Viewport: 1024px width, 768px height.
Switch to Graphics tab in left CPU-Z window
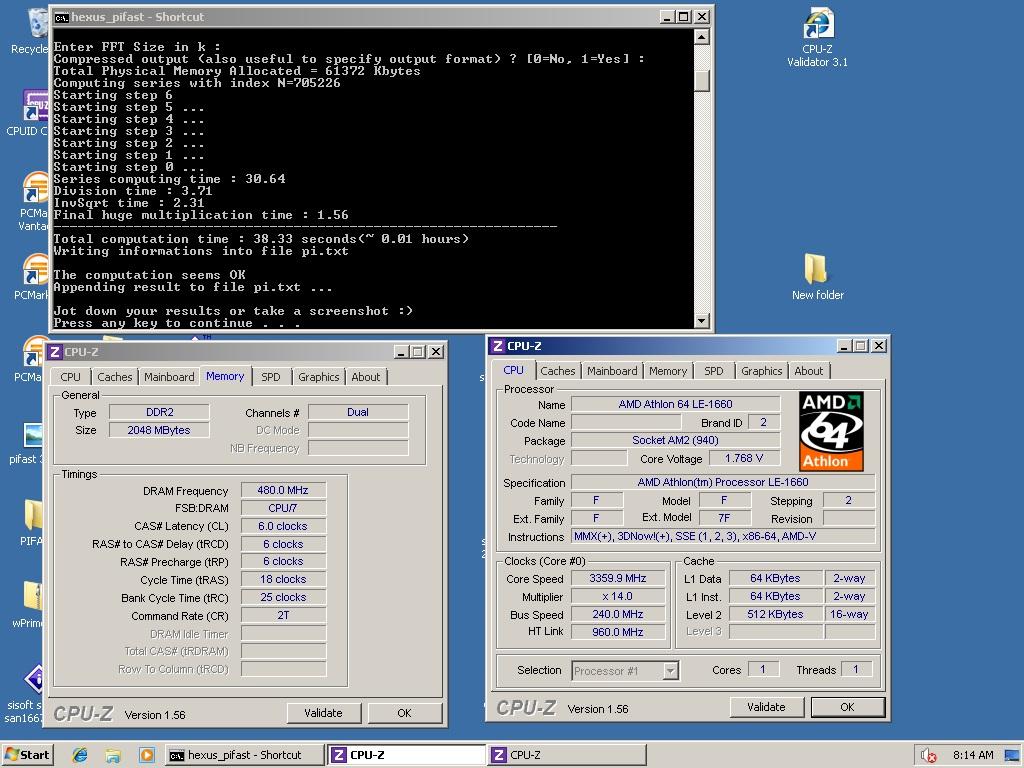(x=319, y=377)
